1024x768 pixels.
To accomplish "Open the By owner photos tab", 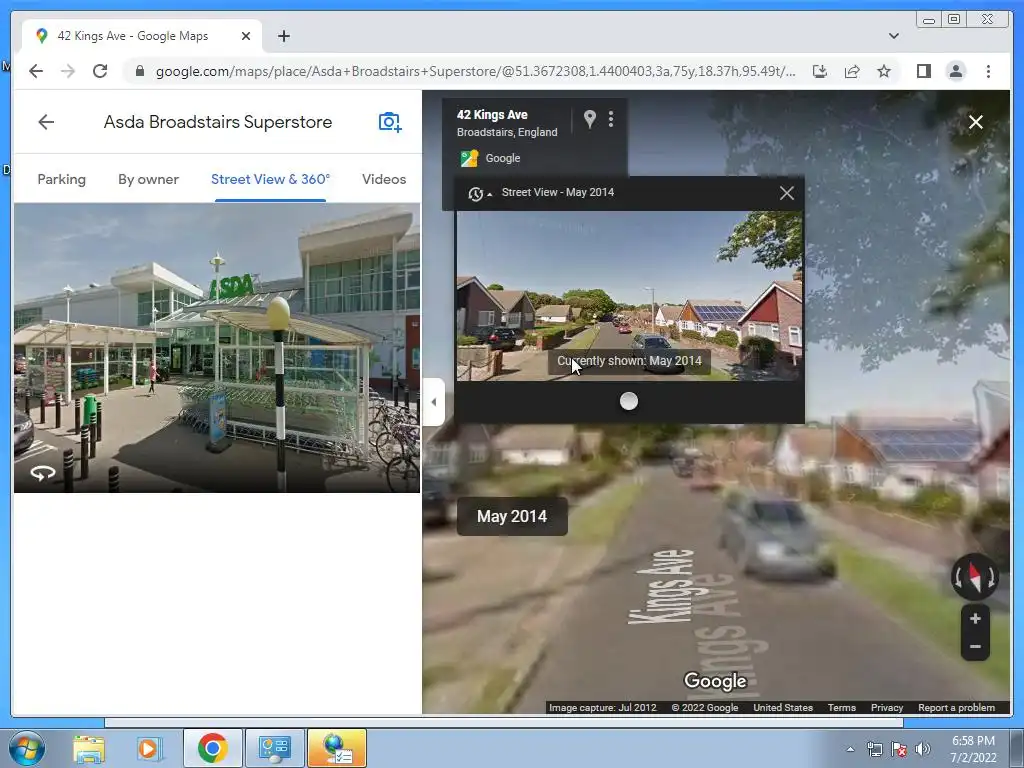I will tap(148, 179).
